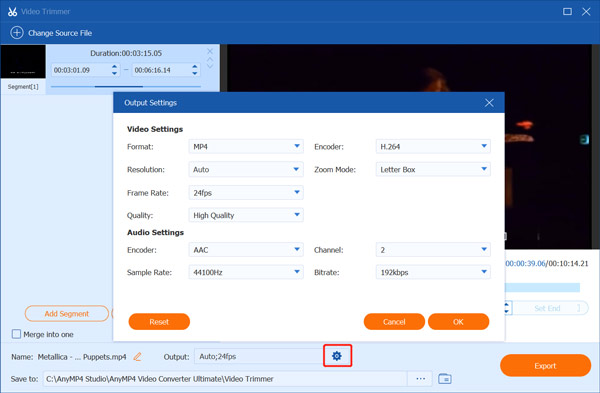This screenshot has height=393, width=600.
Task: Open the Channel dropdown showing 2
Action: click(433, 250)
